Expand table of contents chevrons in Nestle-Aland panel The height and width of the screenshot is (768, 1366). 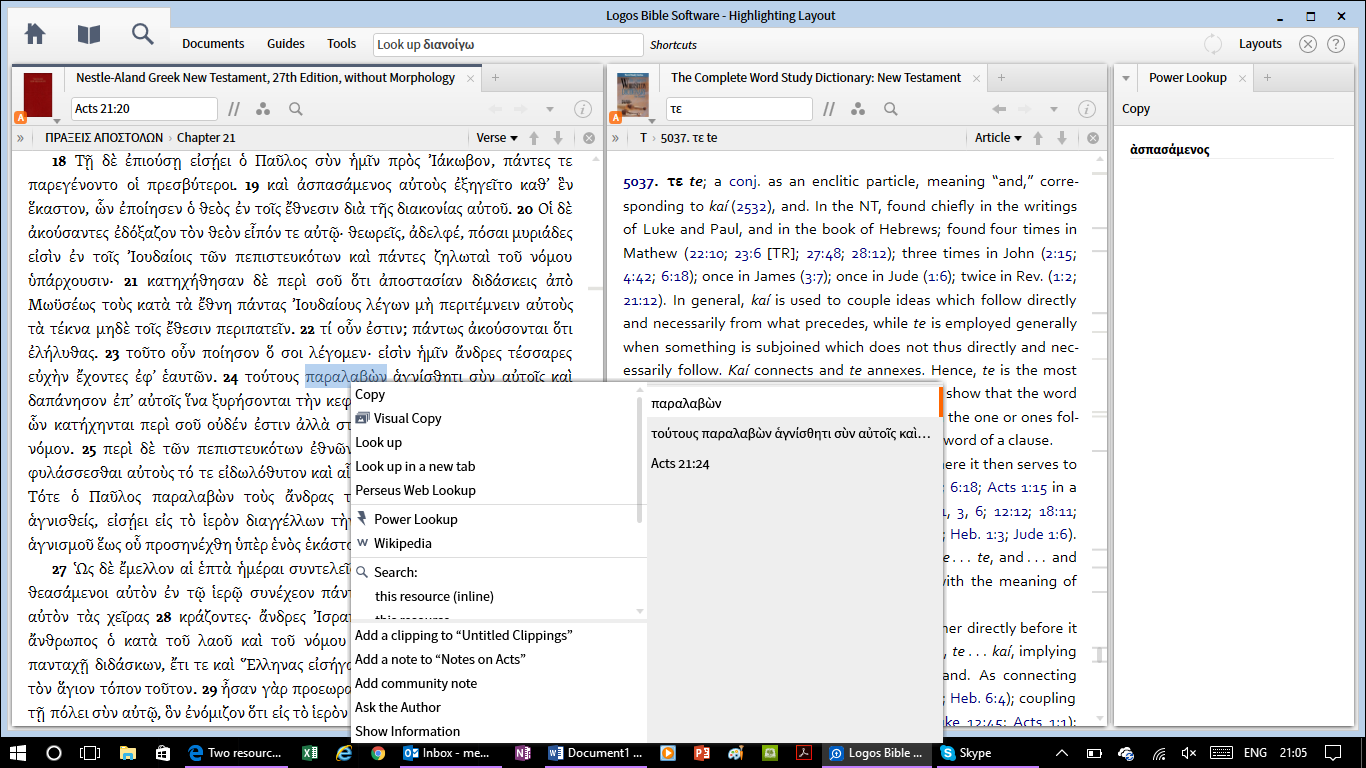(x=20, y=138)
